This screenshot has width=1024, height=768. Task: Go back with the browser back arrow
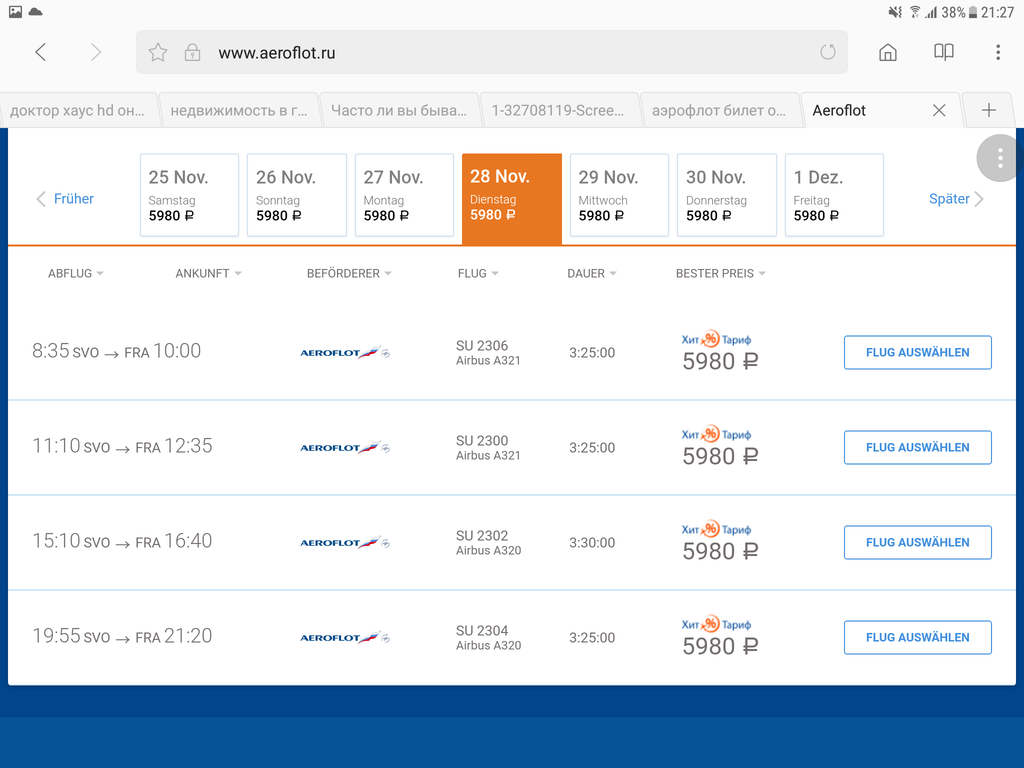[x=40, y=52]
